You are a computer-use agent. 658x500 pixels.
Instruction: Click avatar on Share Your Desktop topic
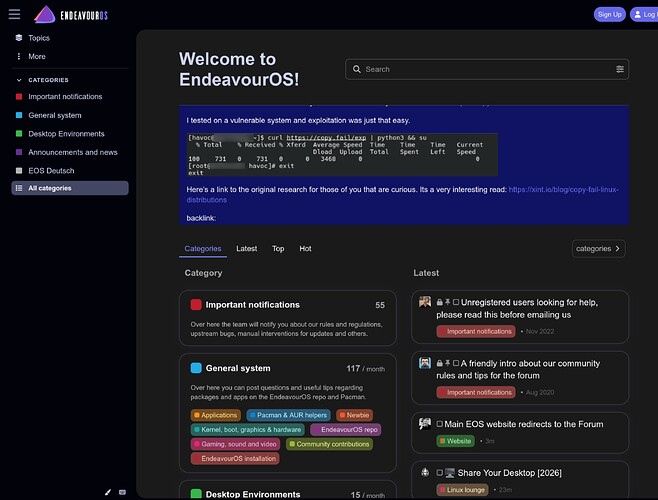point(425,472)
